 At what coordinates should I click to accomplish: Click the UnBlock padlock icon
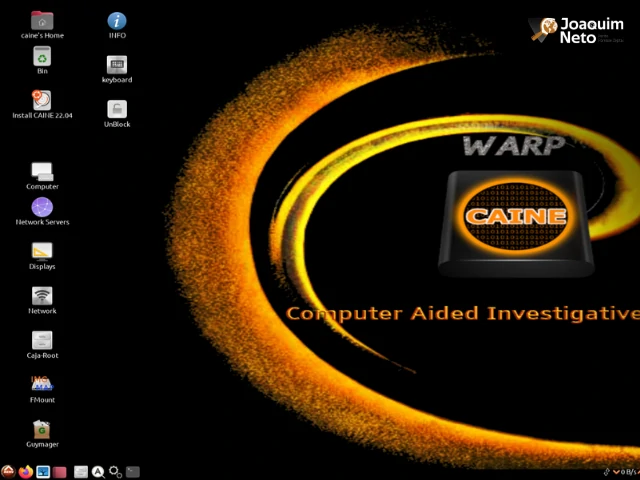tap(117, 109)
